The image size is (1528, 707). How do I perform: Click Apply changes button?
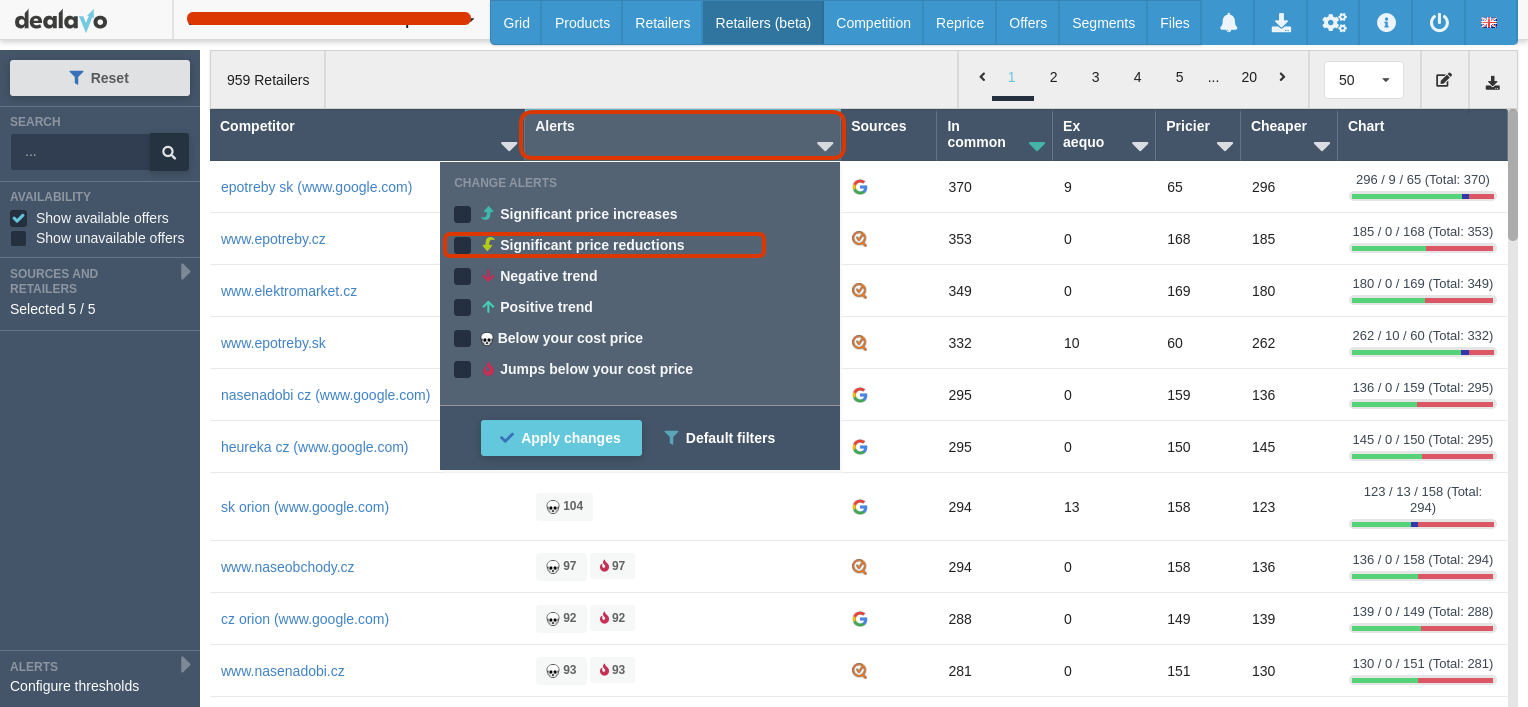(561, 438)
